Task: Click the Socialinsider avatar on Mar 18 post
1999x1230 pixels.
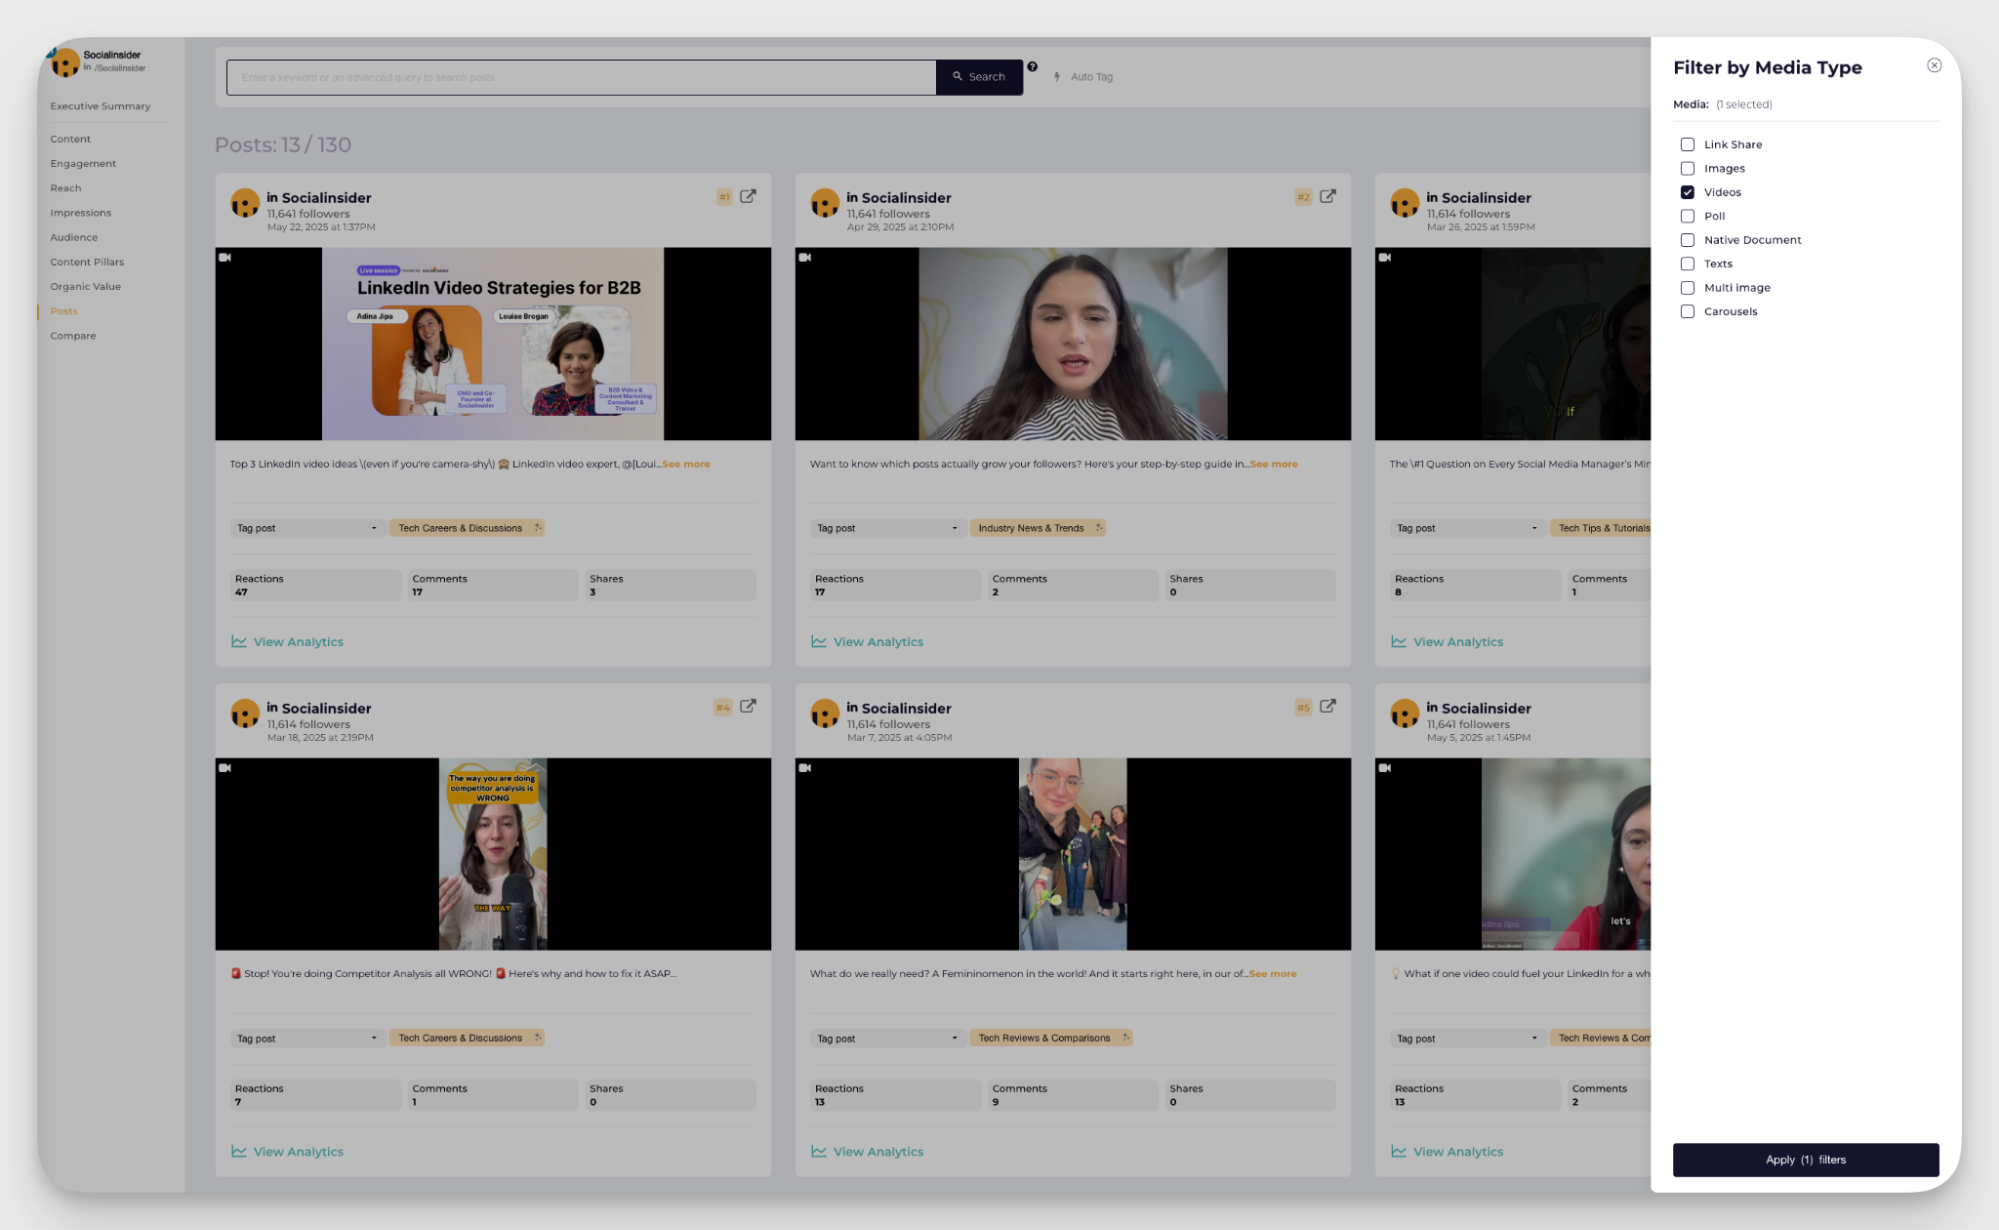Action: point(245,713)
